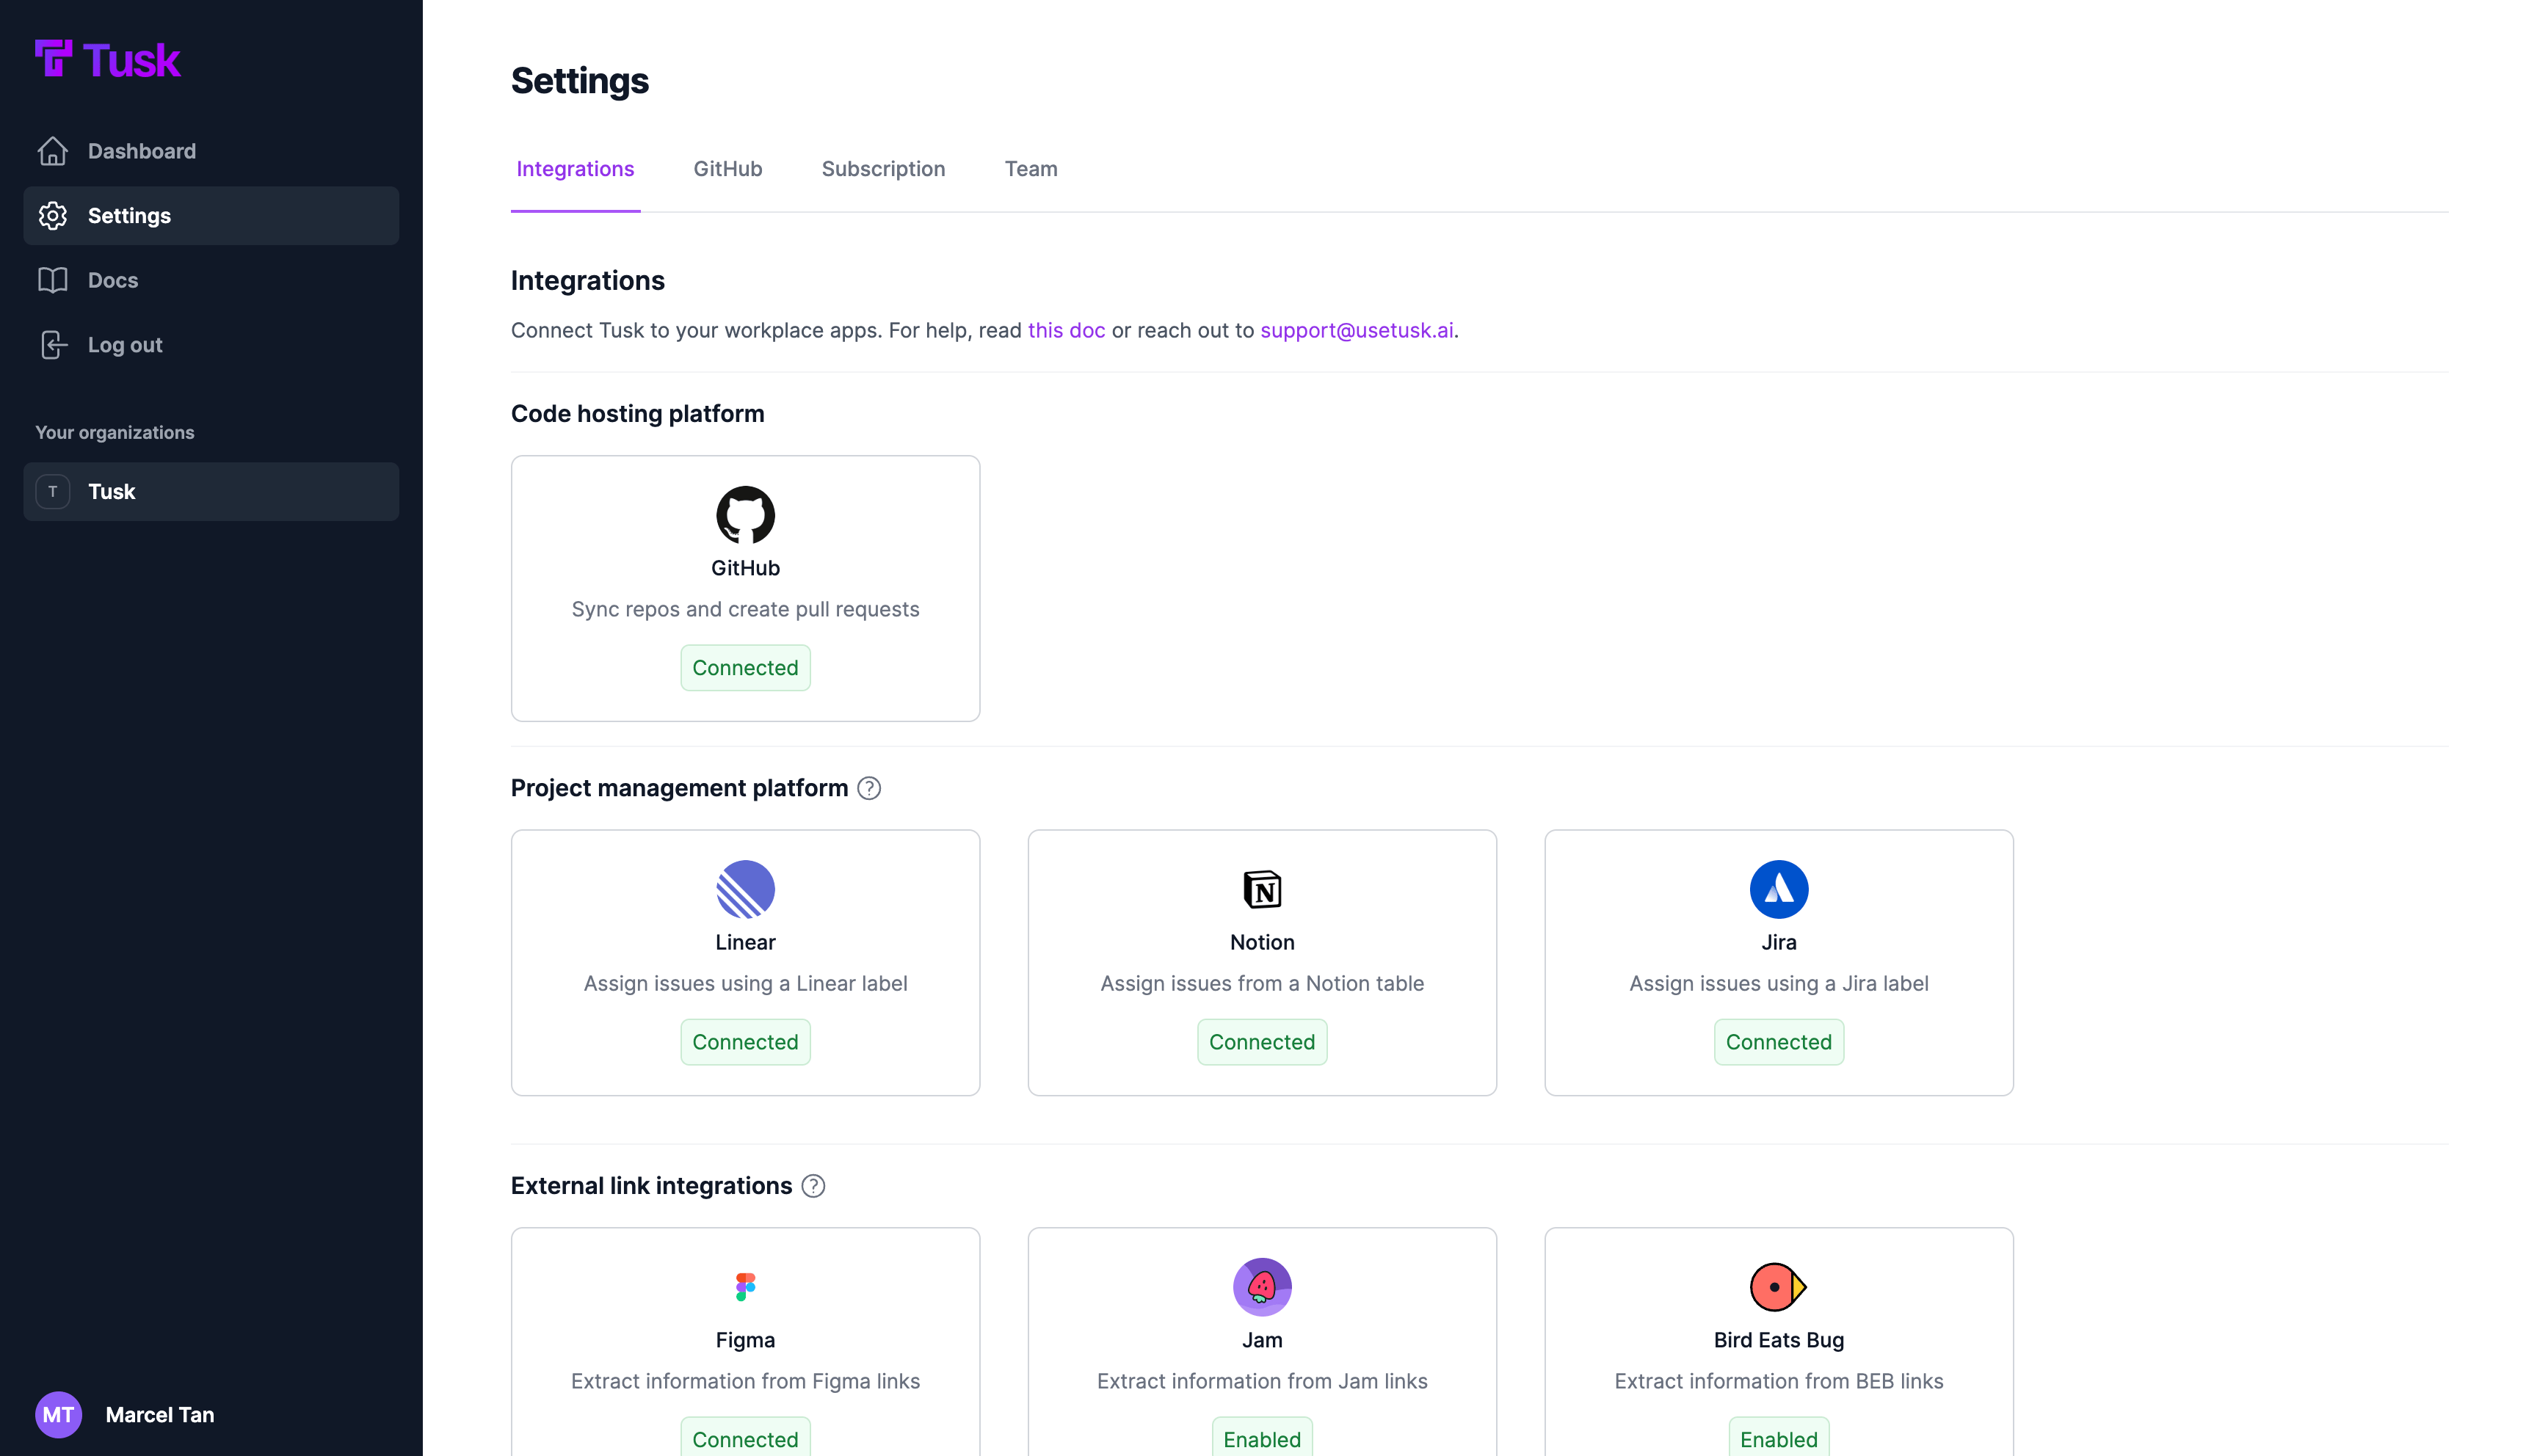Click 'Extract information from BEB links'
The image size is (2537, 1456).
pos(1779,1382)
